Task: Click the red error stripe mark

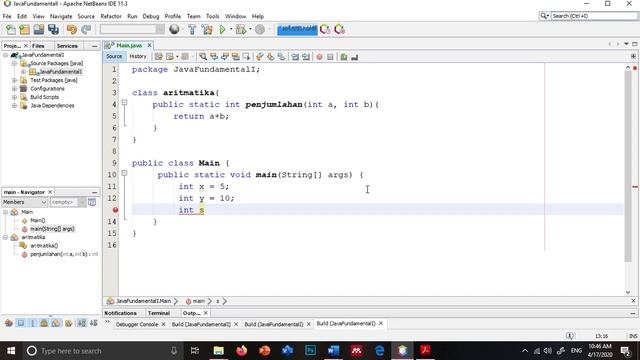Action: 635,187
